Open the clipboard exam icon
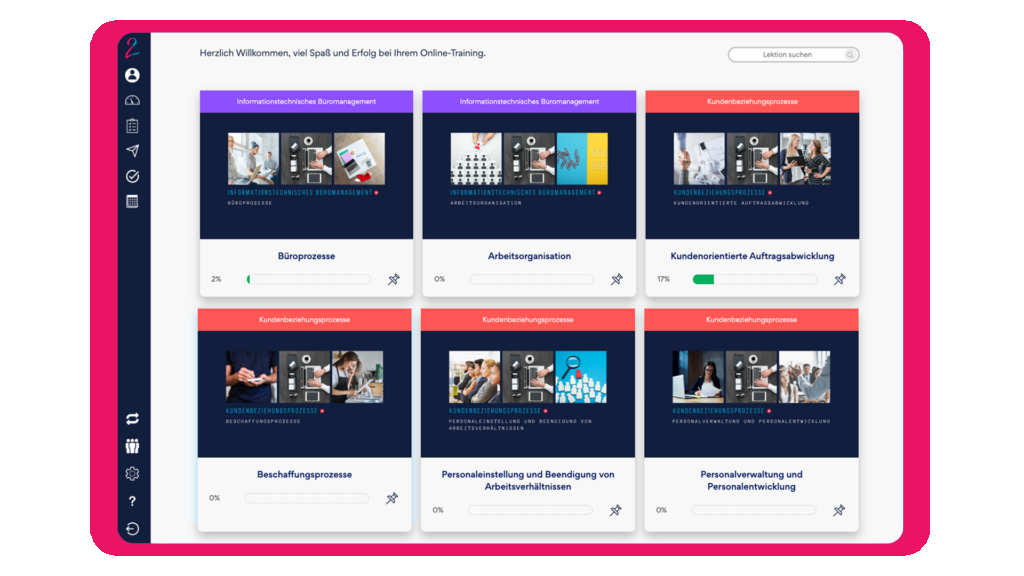Screen dimensions: 1024x576 pyautogui.click(x=131, y=125)
